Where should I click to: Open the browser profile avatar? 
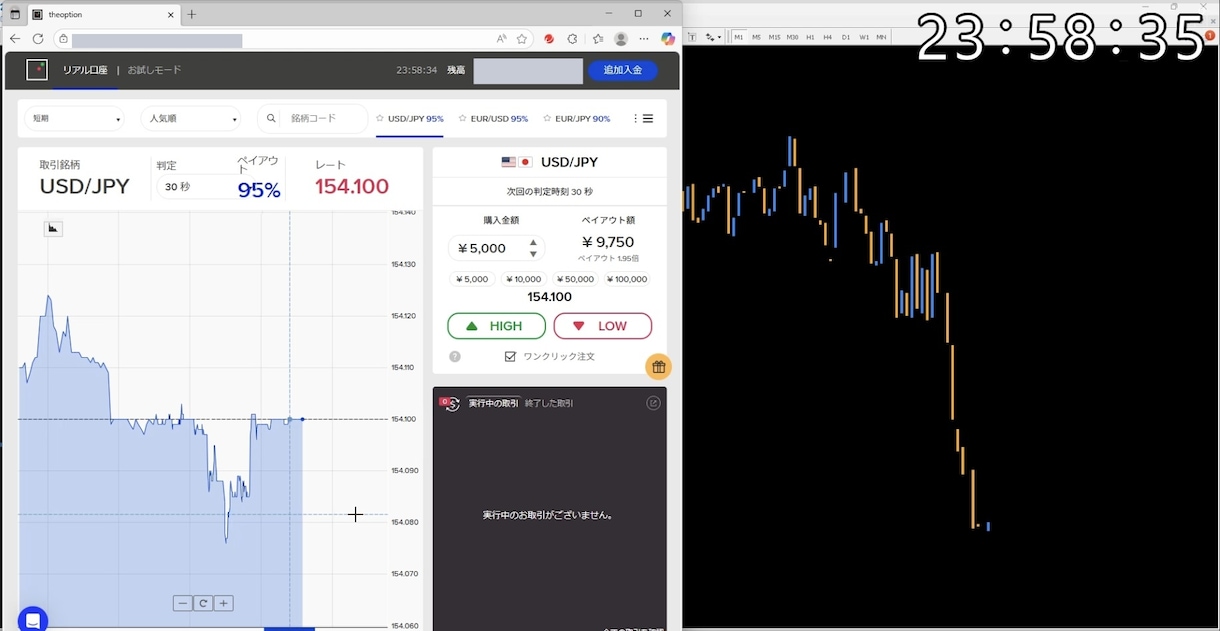click(x=621, y=39)
